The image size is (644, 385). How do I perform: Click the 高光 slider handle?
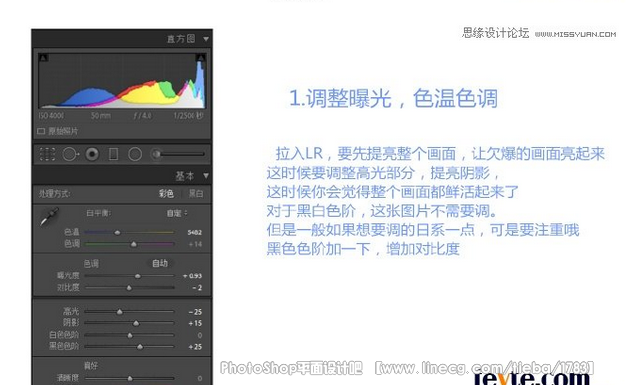coord(120,312)
